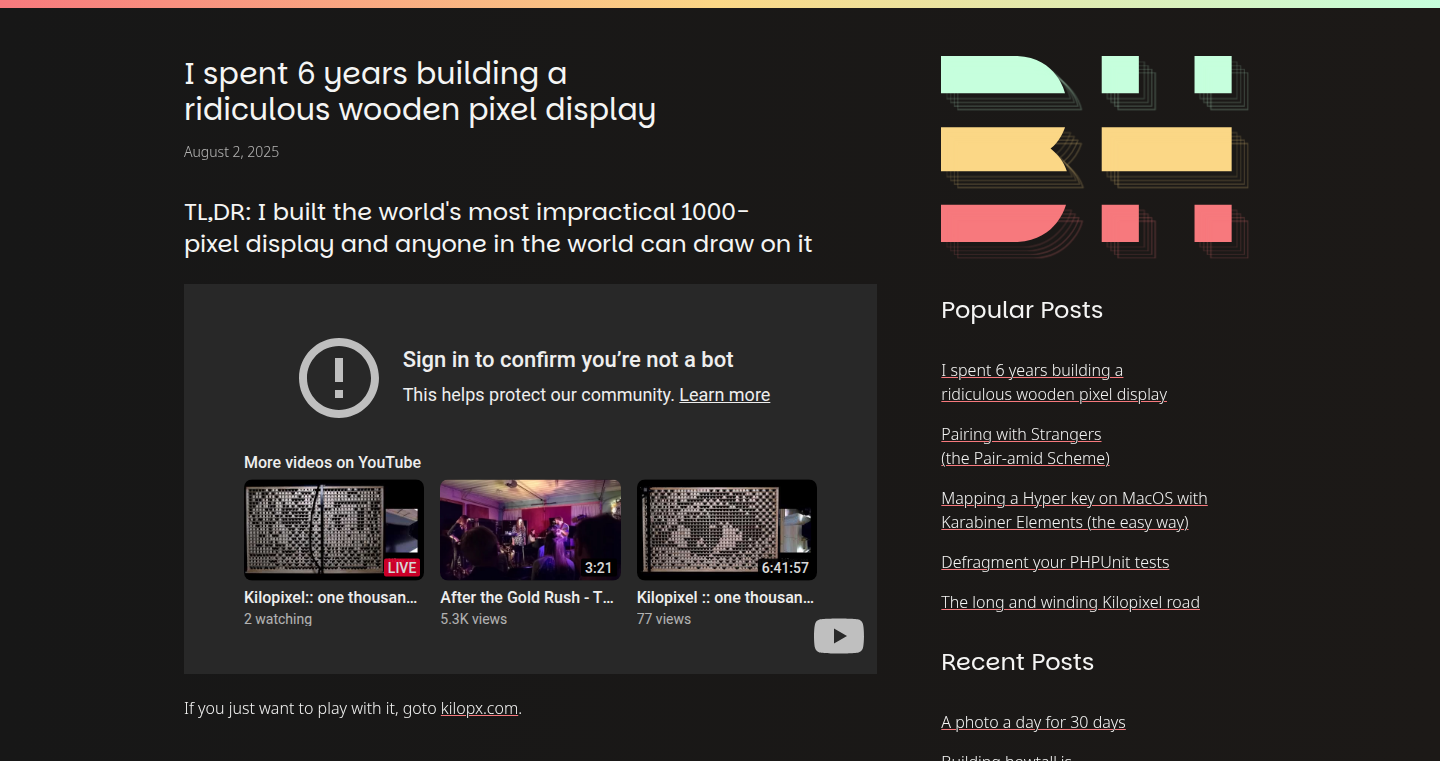
Task: Click the 'TL,DR' summary heading
Action: coord(498,228)
